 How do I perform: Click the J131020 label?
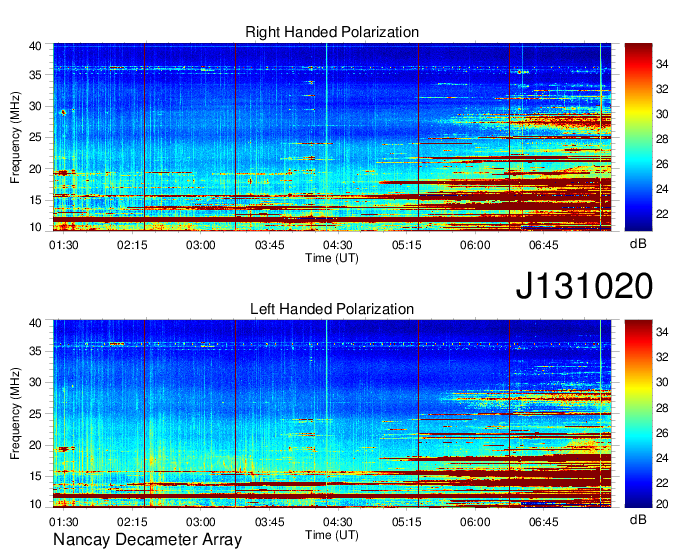click(584, 286)
